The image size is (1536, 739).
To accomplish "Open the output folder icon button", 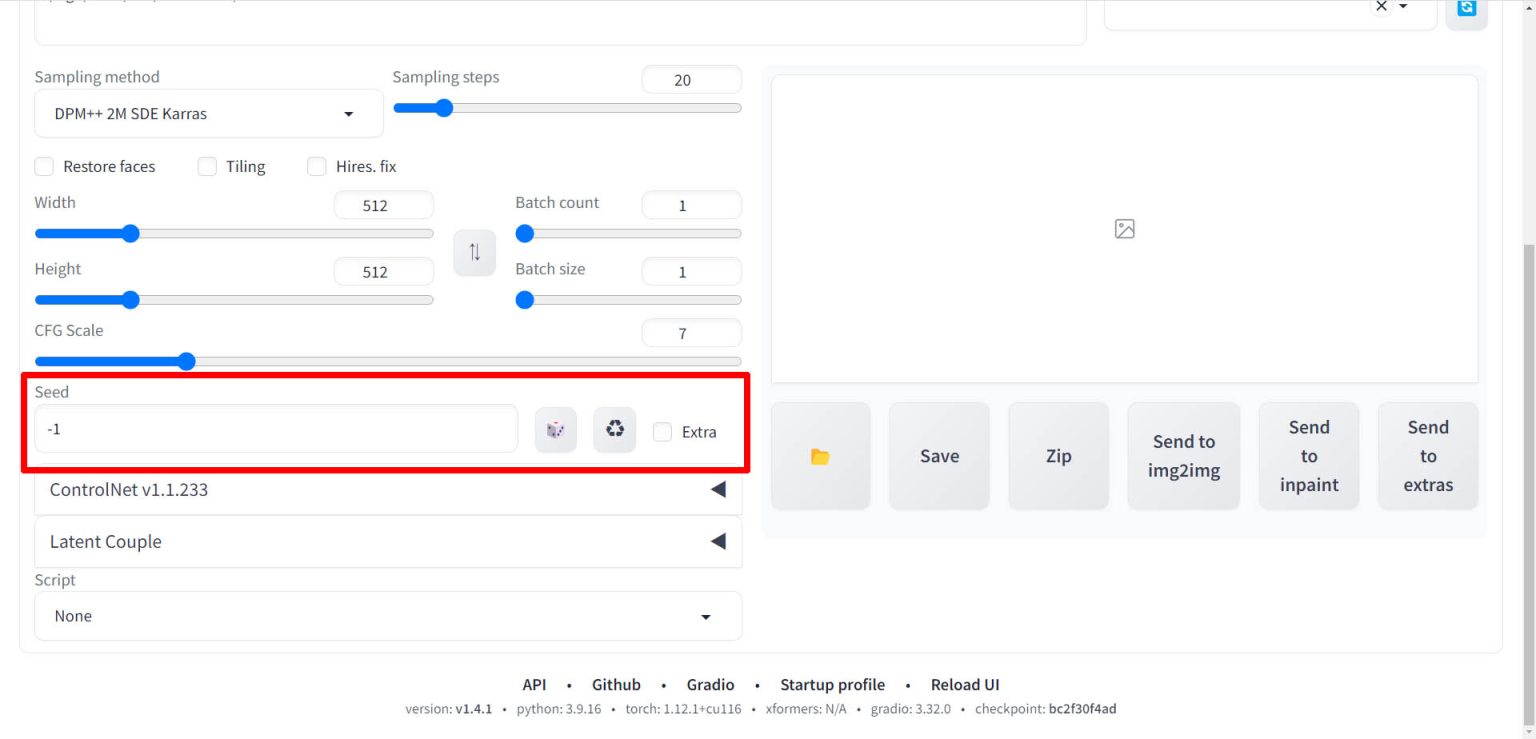I will [x=820, y=456].
